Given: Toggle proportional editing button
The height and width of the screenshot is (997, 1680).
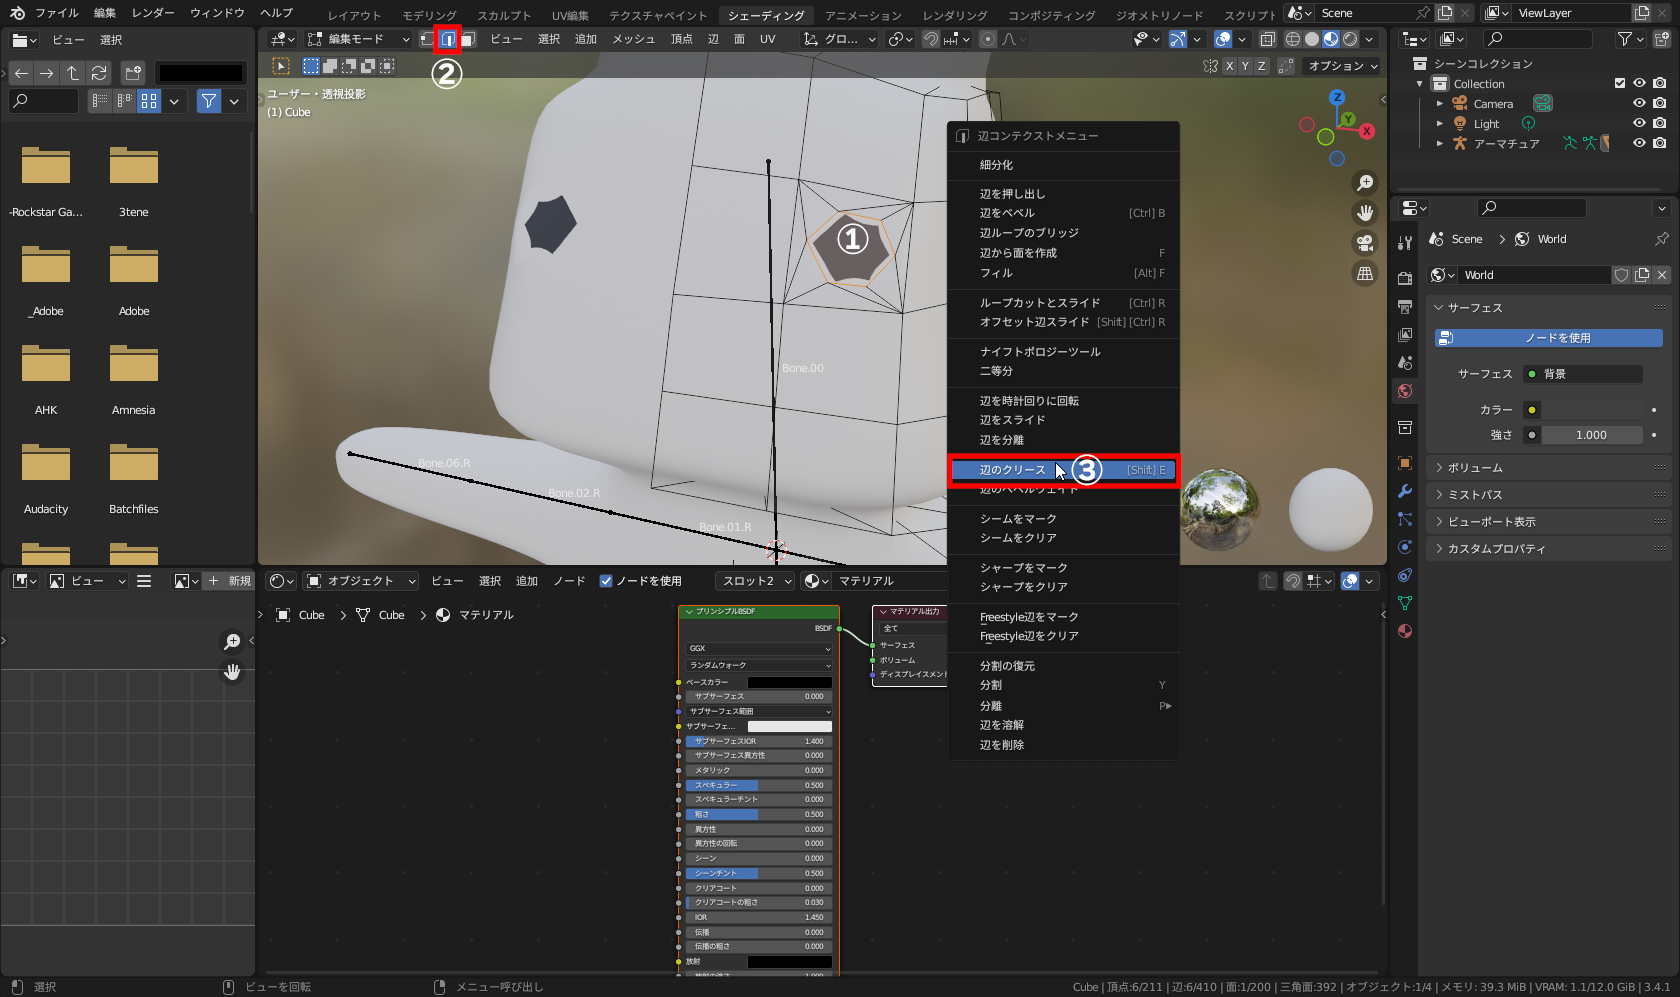Looking at the screenshot, I should 988,39.
